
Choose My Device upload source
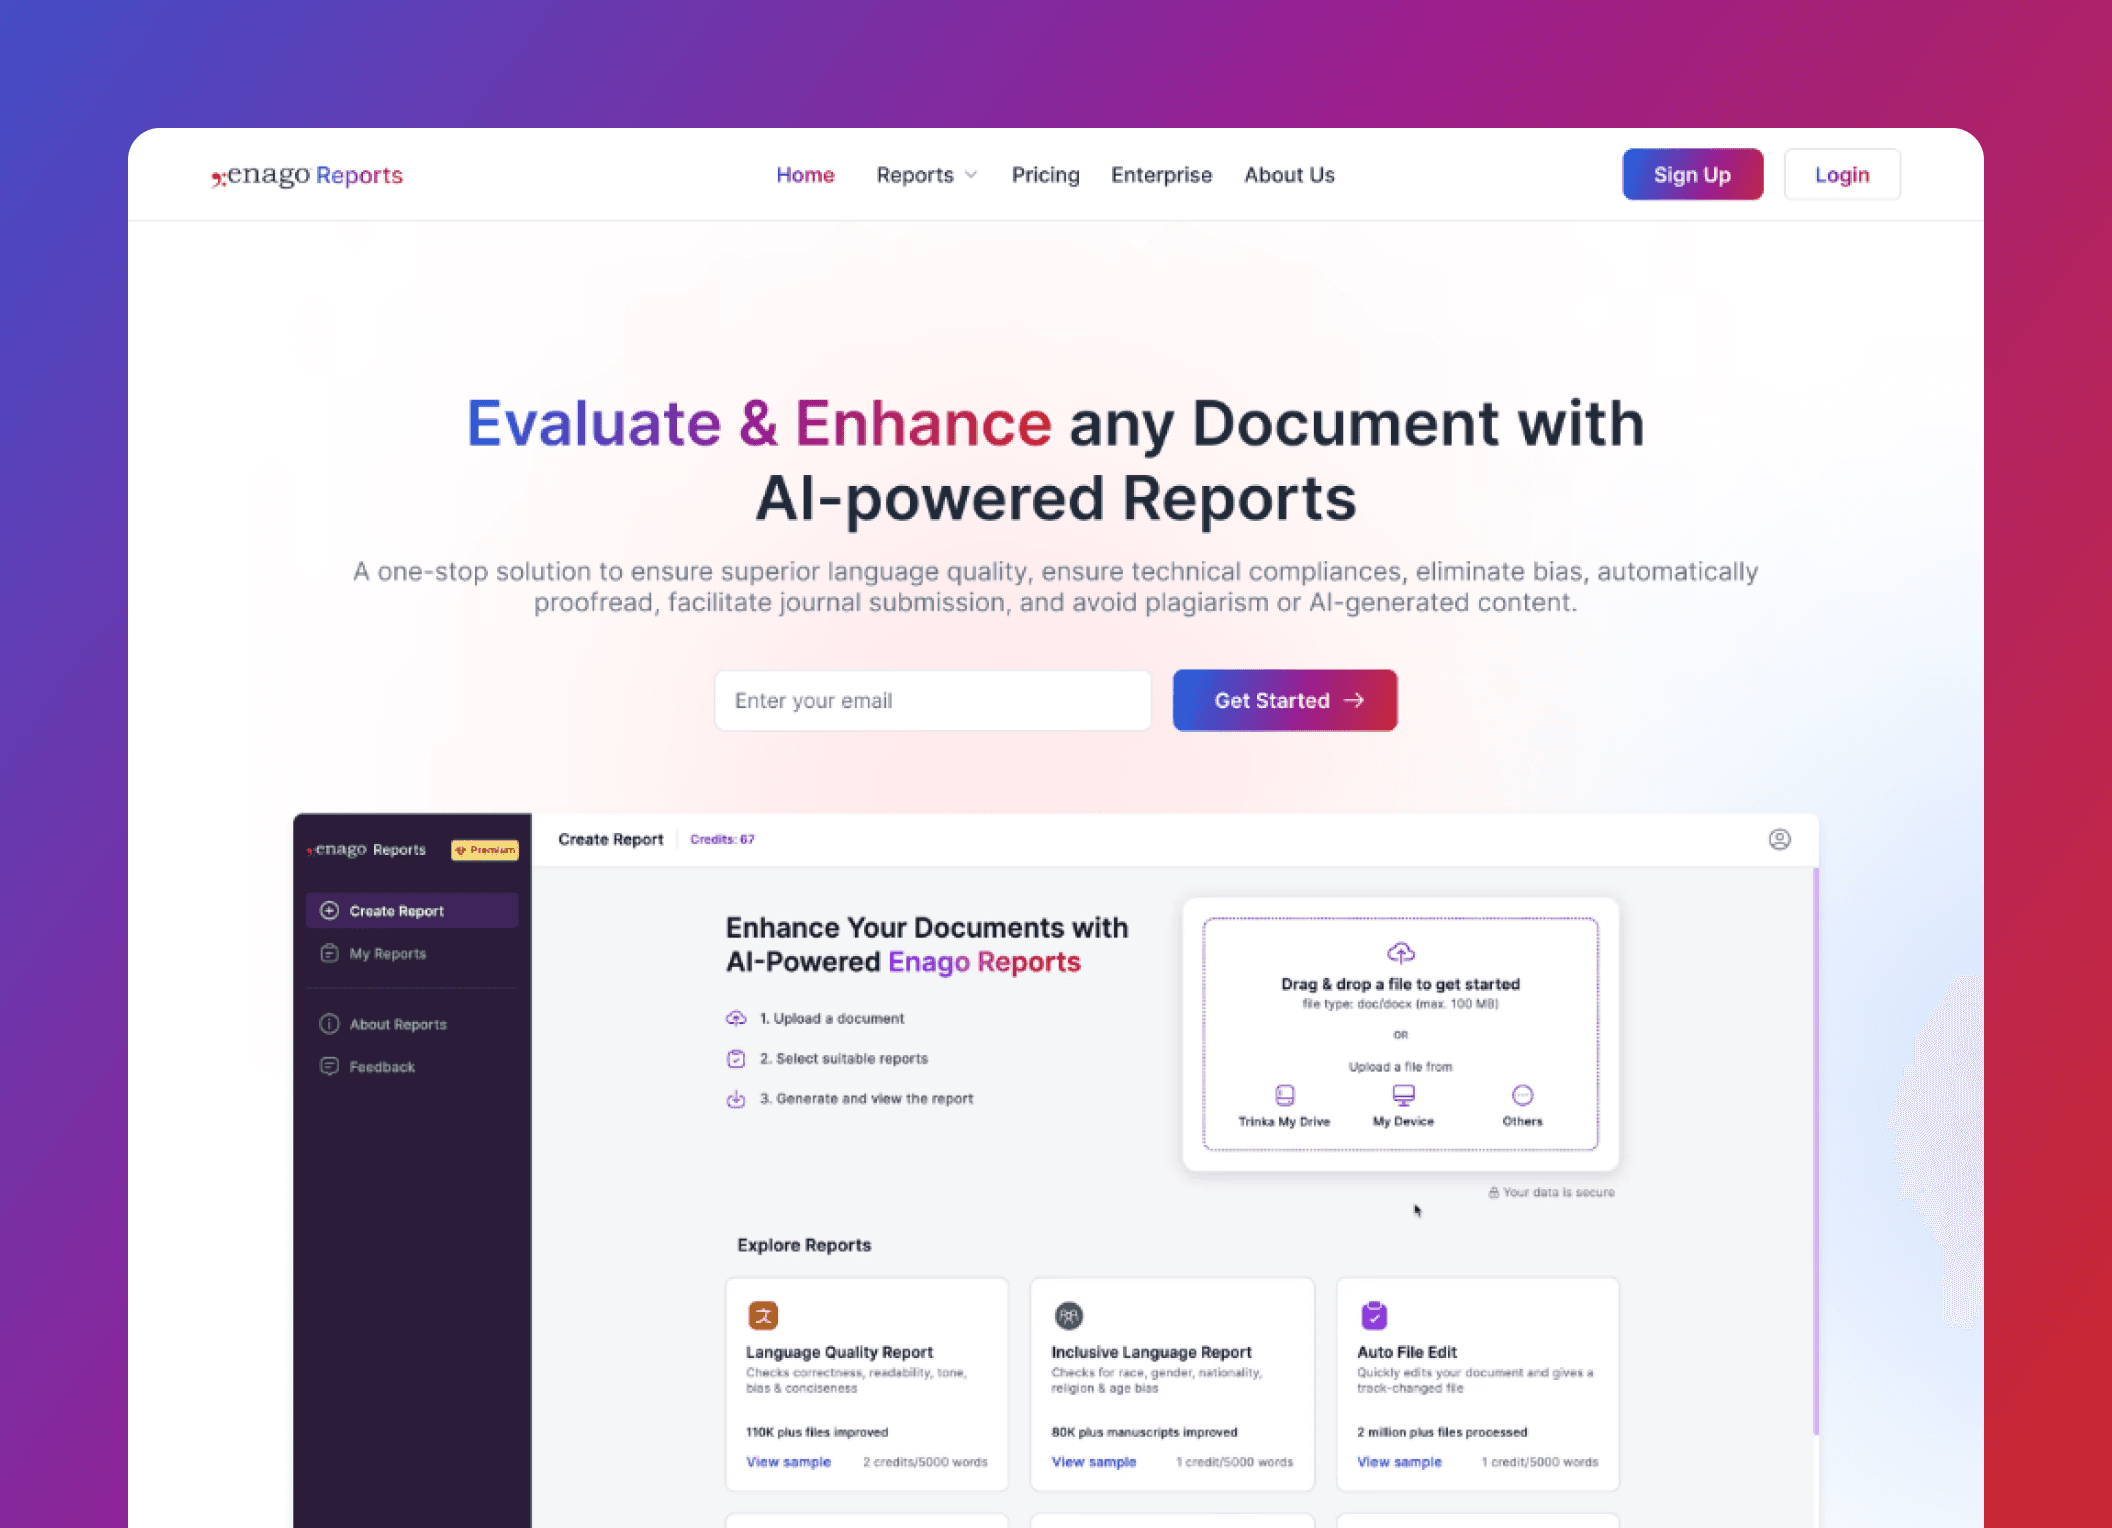(1403, 1106)
